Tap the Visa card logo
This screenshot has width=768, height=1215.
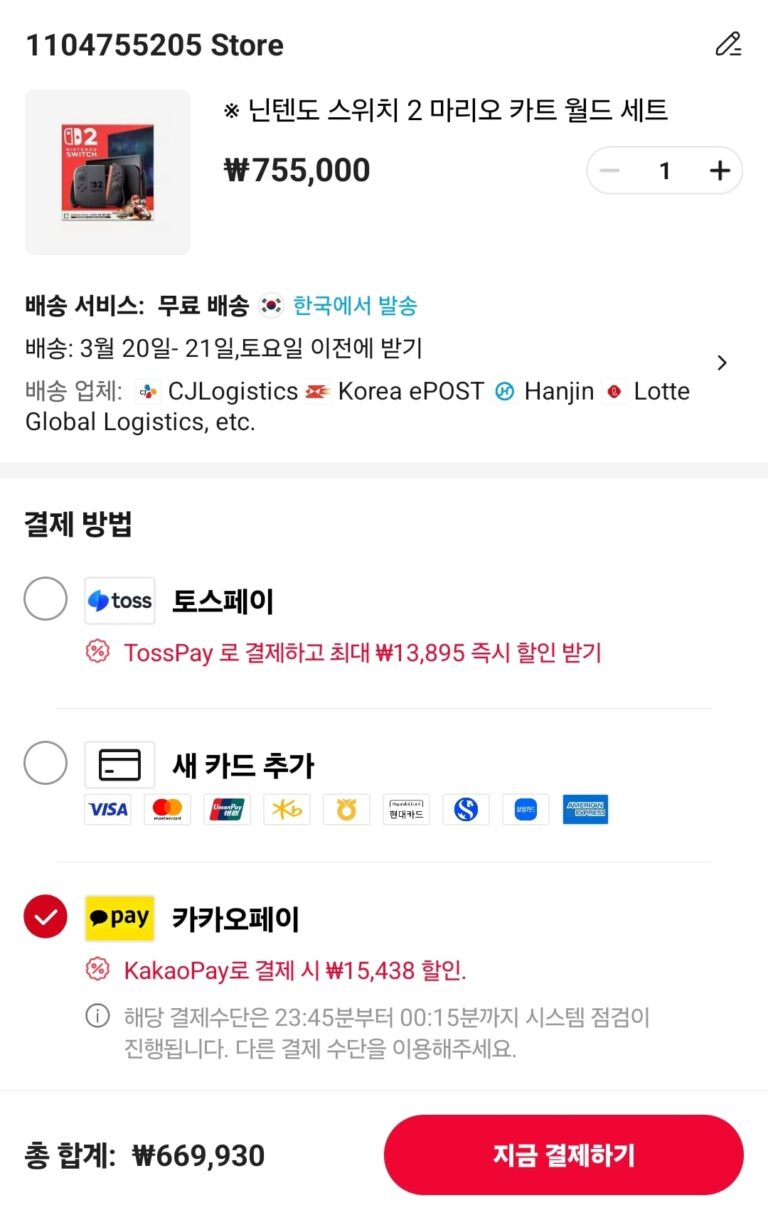107,809
